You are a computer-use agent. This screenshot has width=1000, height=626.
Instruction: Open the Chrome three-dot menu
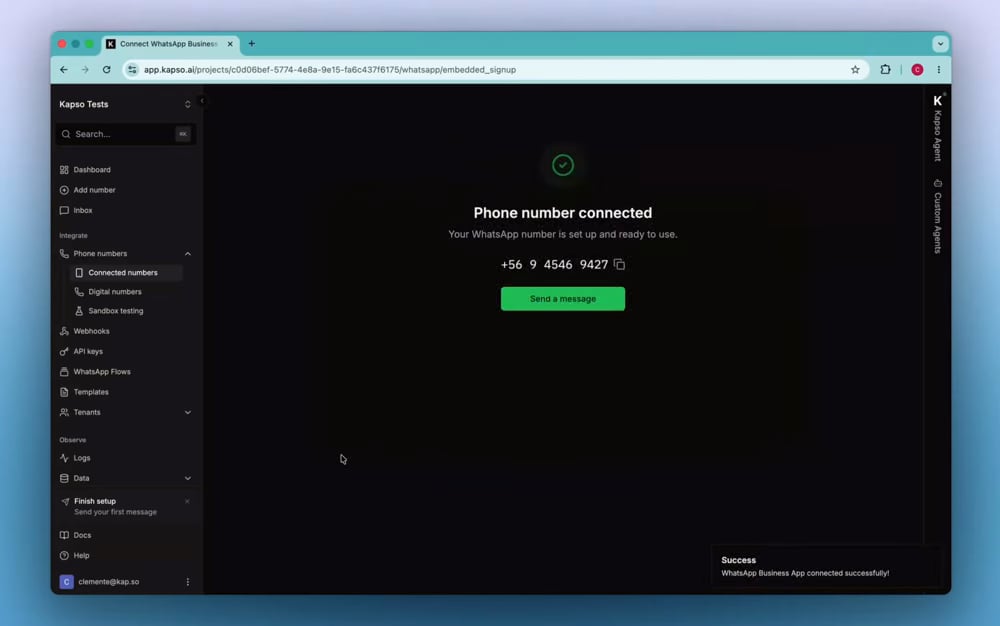coord(939,69)
